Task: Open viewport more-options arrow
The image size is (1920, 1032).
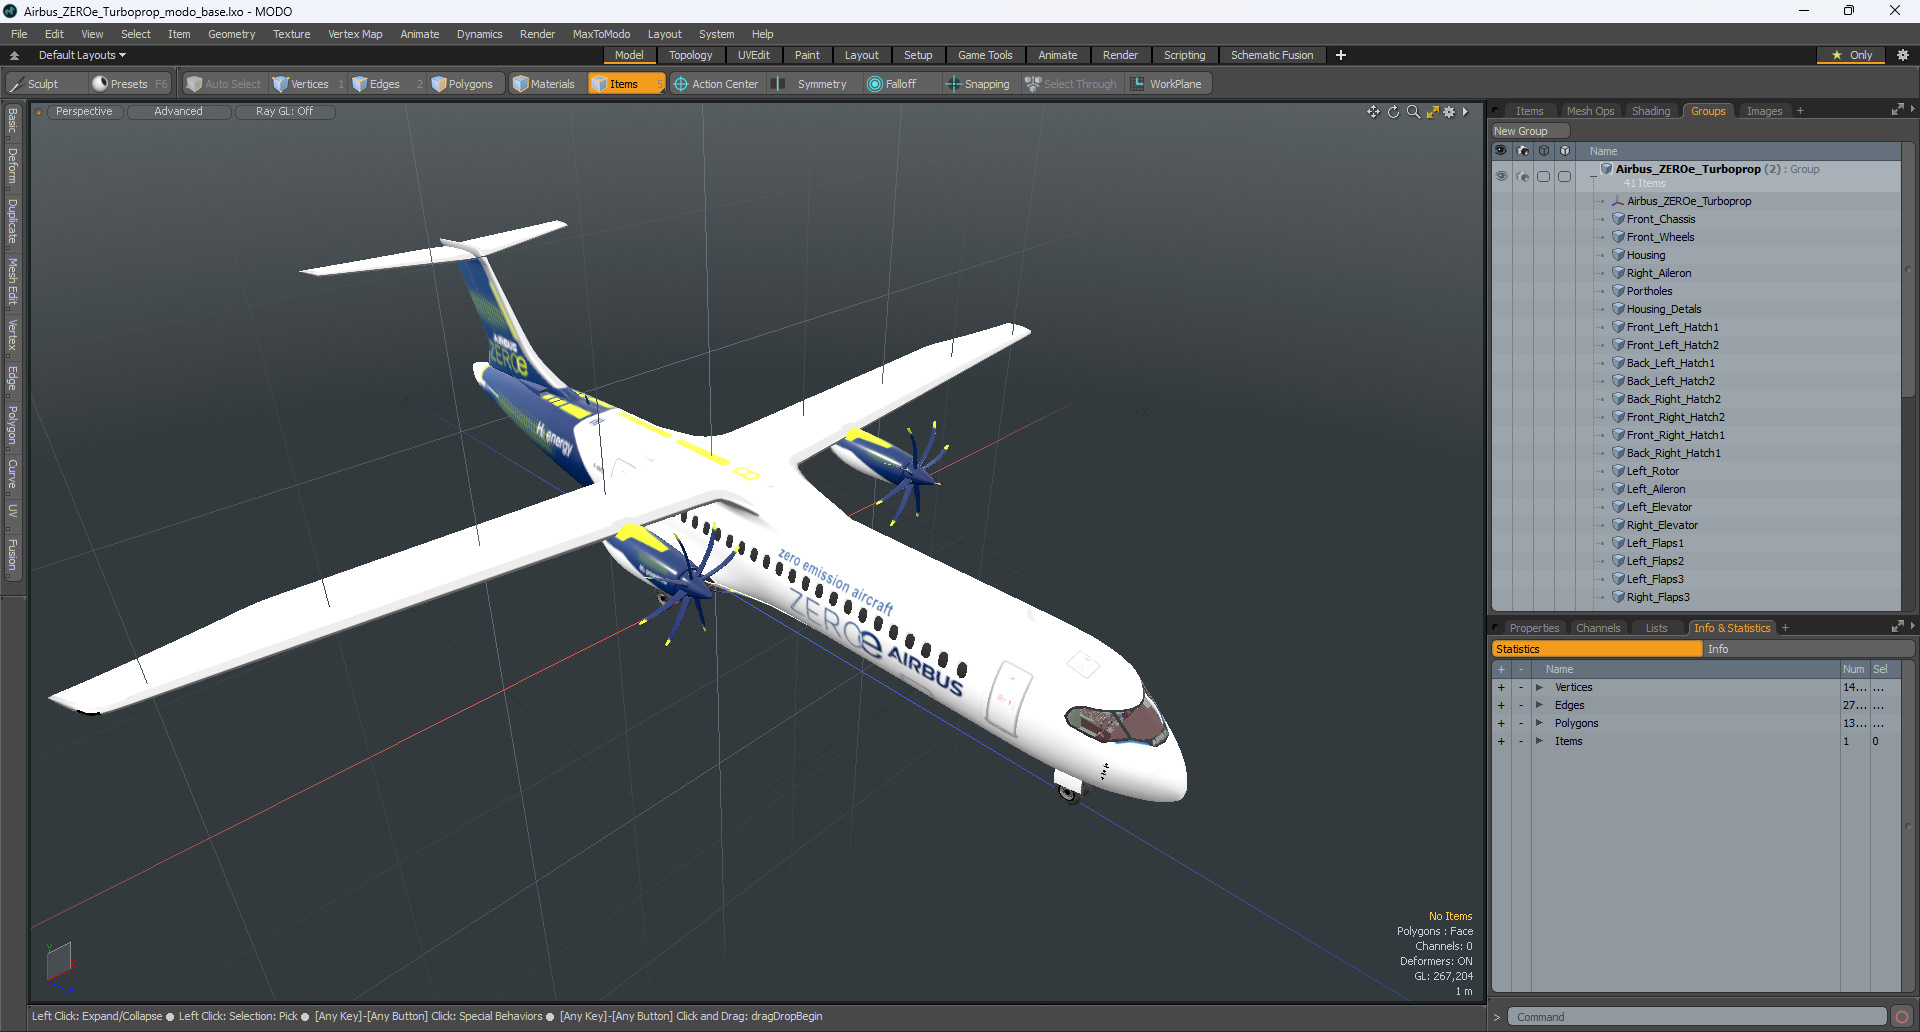Action: point(1465,112)
